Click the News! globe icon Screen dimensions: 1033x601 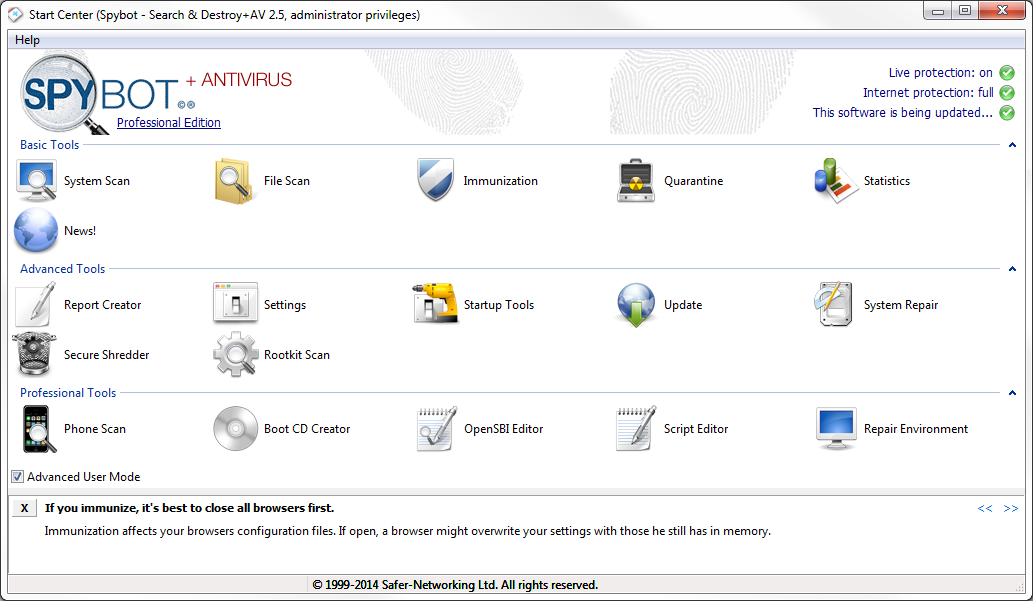(x=36, y=230)
